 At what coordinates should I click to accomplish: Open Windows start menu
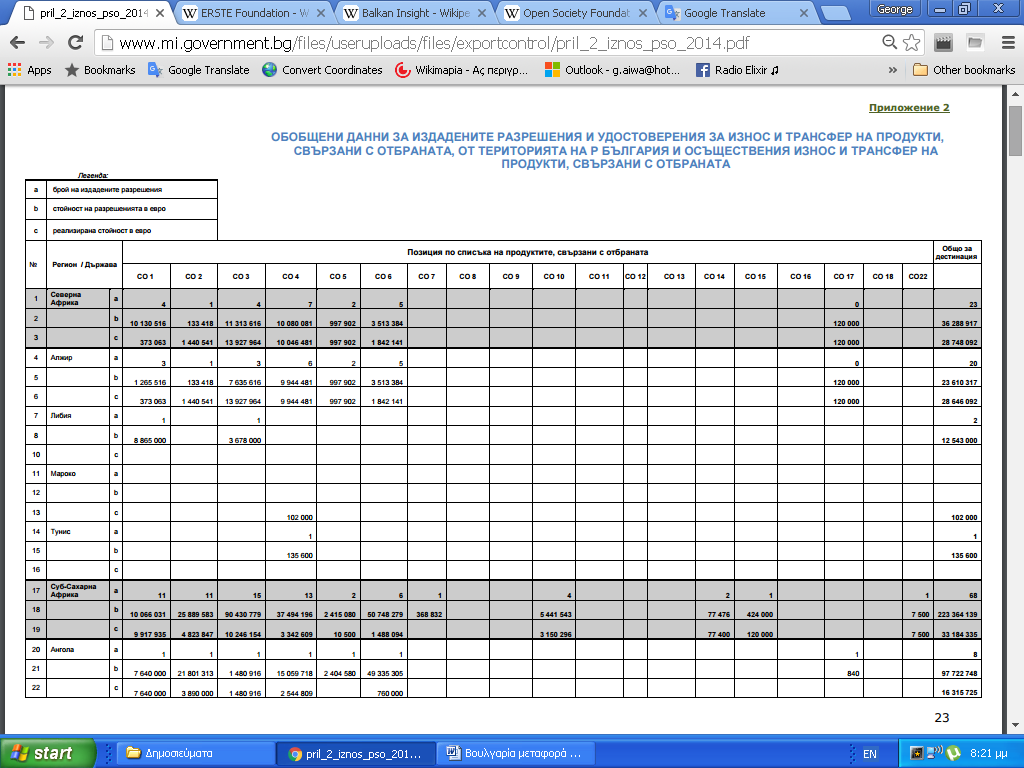48,753
